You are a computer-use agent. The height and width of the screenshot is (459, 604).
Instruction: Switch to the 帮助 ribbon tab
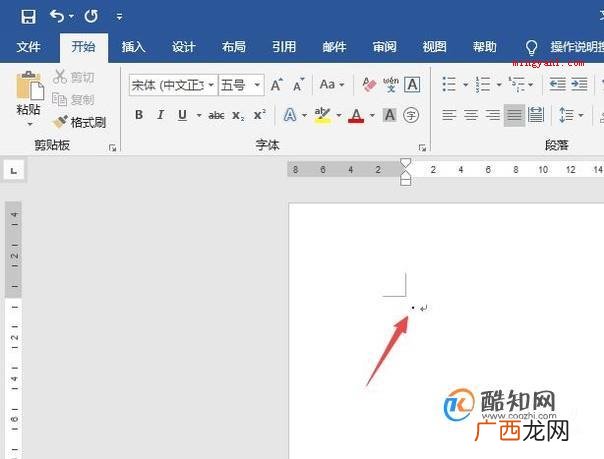[485, 47]
